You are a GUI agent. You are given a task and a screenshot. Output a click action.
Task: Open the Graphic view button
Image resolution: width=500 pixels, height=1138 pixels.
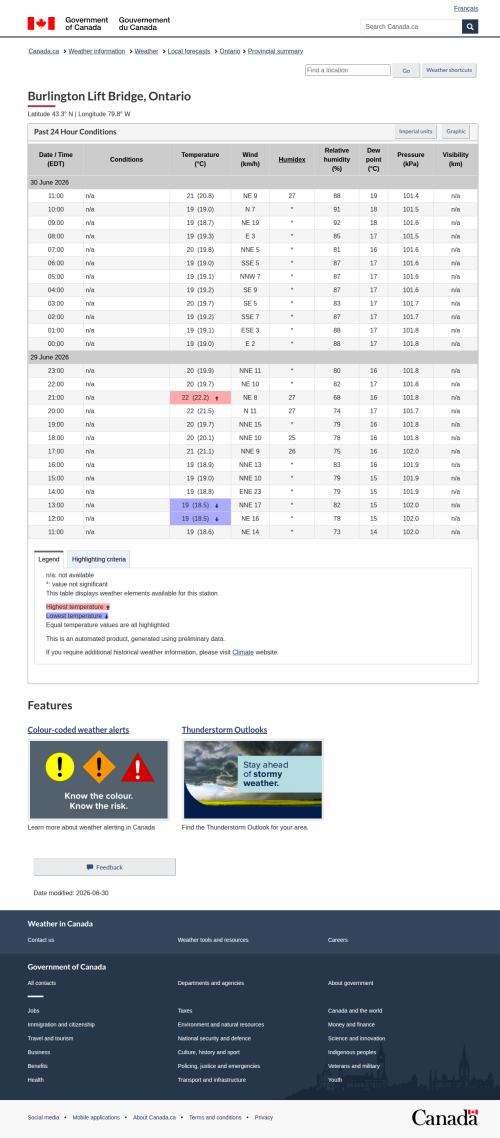click(456, 131)
